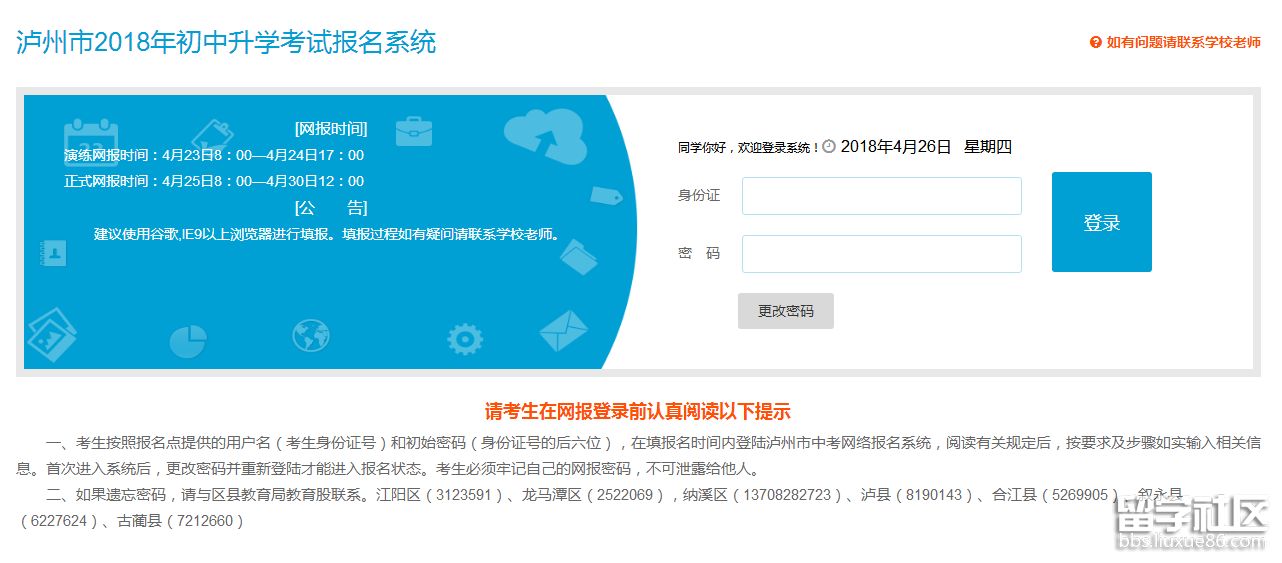Click the 演练网报时间 schedule line

pyautogui.click(x=214, y=155)
